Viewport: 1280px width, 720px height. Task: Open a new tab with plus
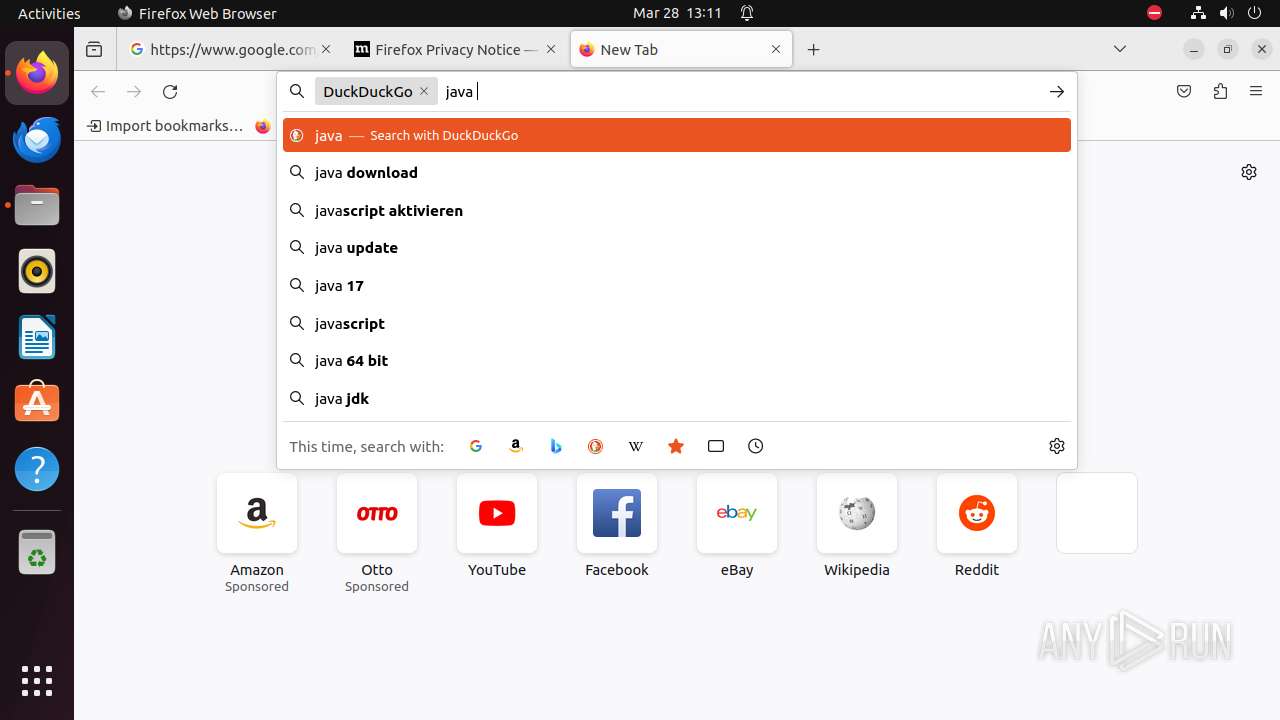[x=814, y=49]
